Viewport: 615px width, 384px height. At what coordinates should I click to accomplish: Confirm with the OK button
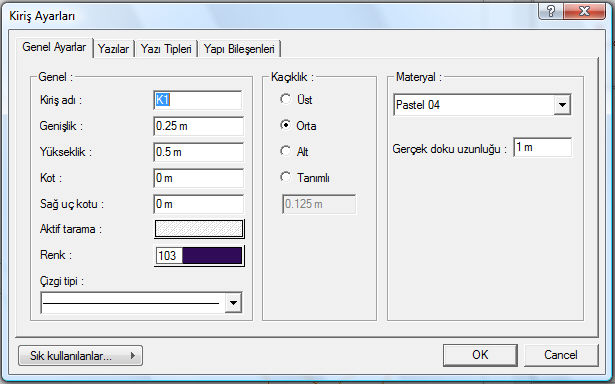point(480,355)
